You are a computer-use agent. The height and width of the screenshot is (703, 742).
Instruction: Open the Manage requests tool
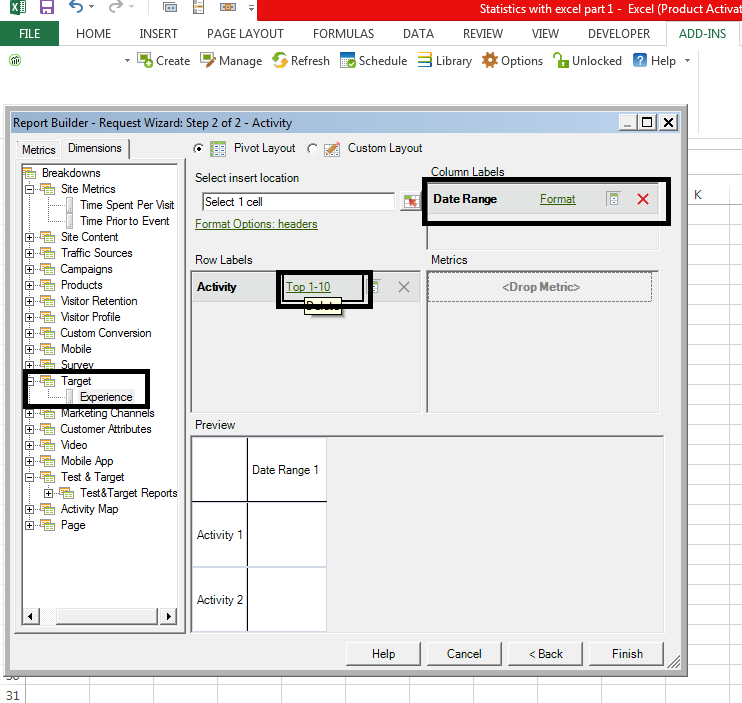point(208,61)
